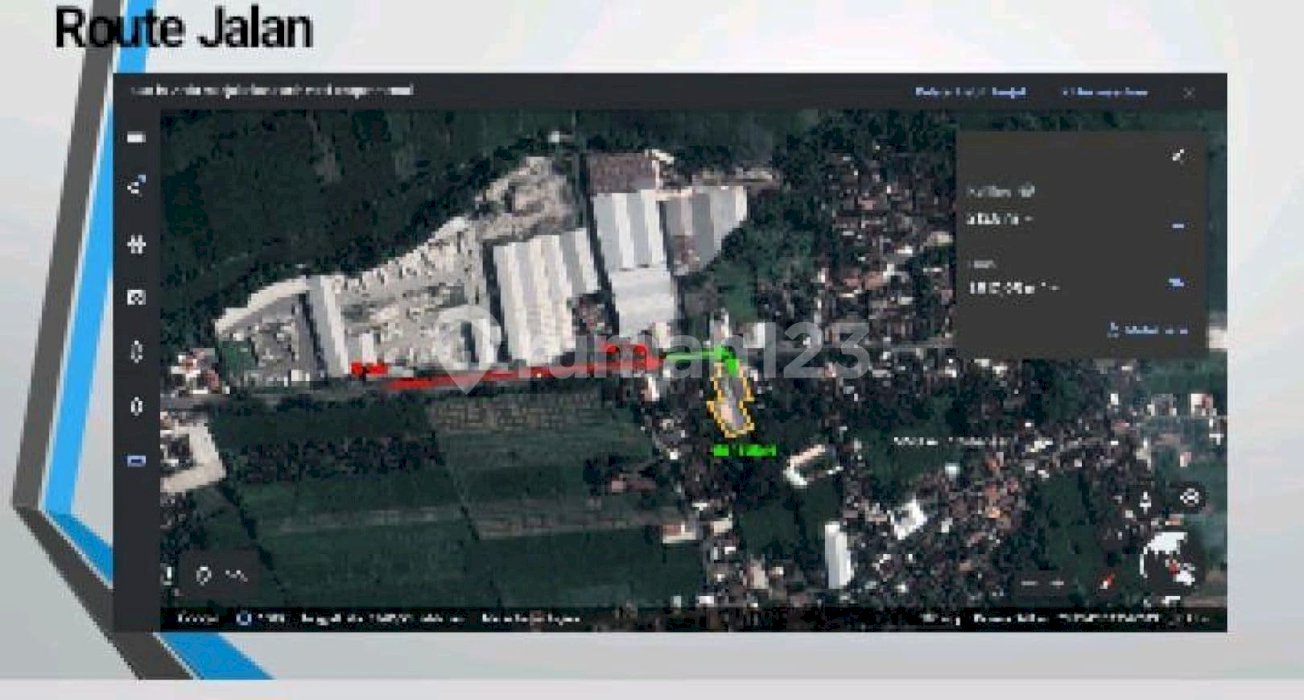Image resolution: width=1304 pixels, height=700 pixels.
Task: Select the draw line or shape tool
Action: (x=238, y=575)
